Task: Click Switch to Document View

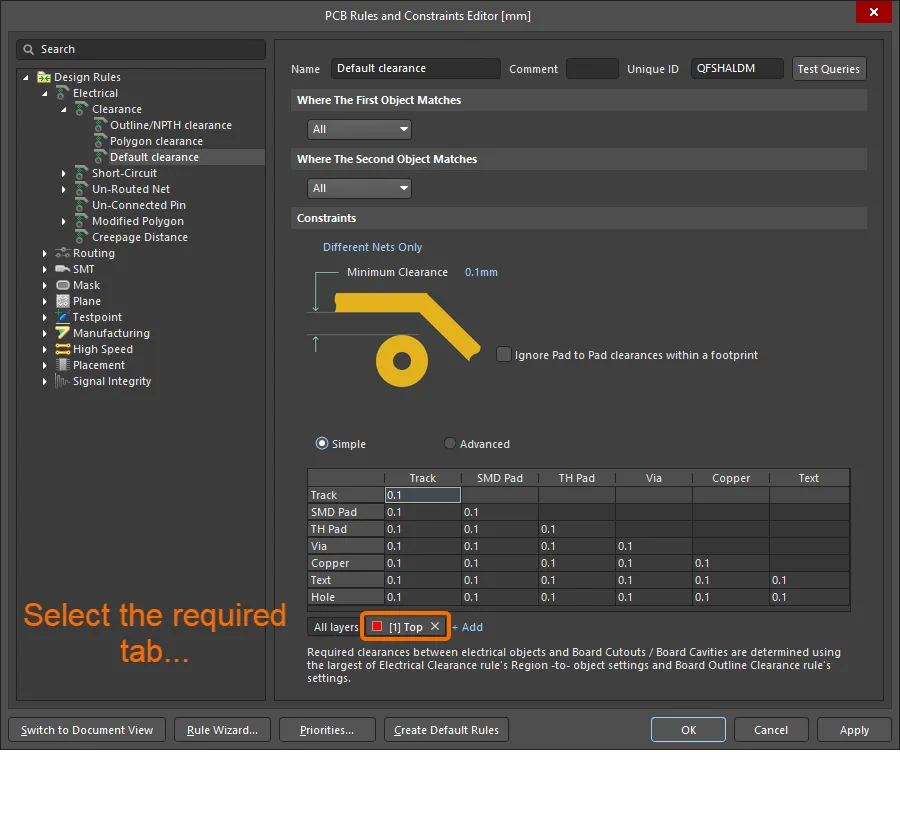Action: coord(87,730)
